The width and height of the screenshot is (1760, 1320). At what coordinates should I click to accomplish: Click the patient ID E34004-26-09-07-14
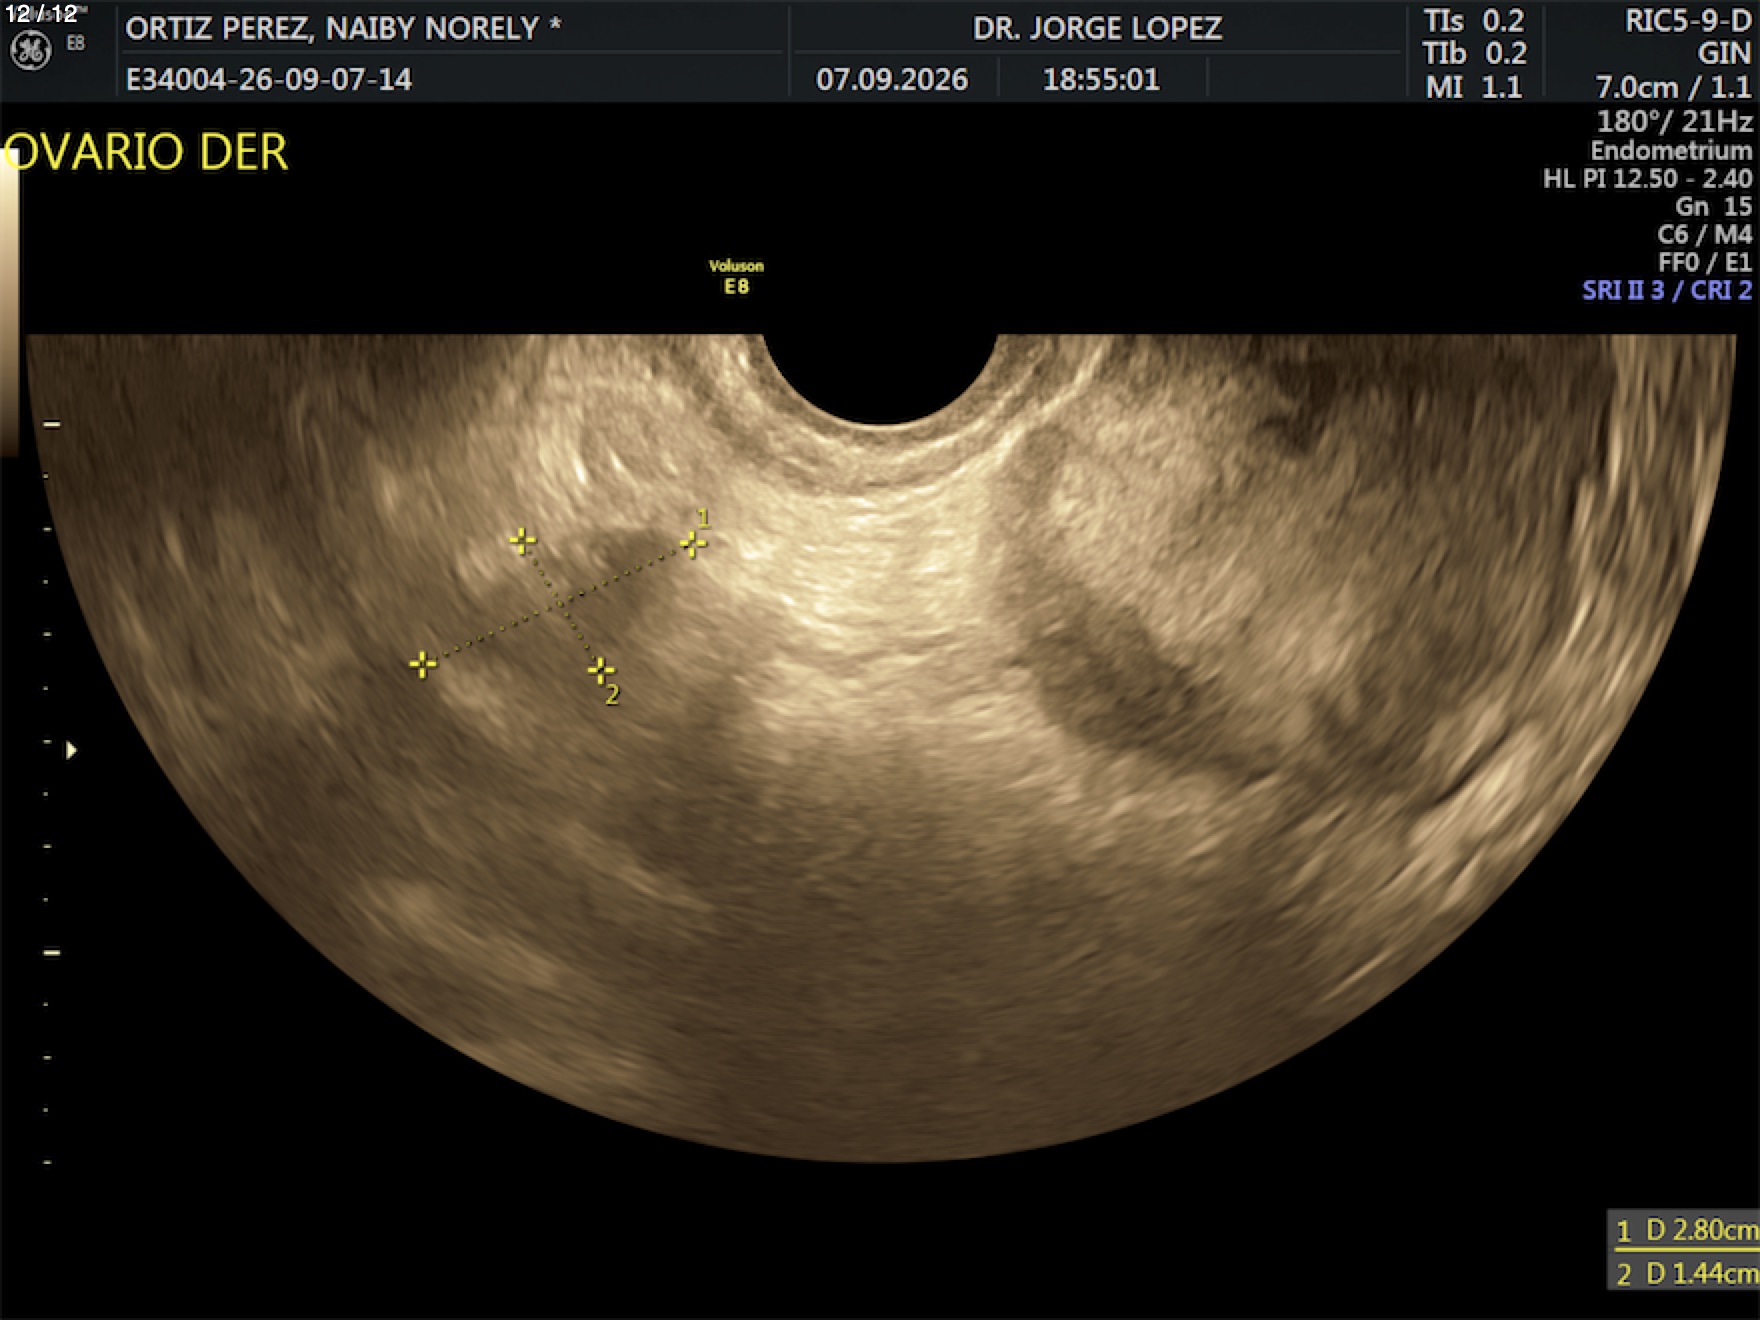[x=268, y=79]
